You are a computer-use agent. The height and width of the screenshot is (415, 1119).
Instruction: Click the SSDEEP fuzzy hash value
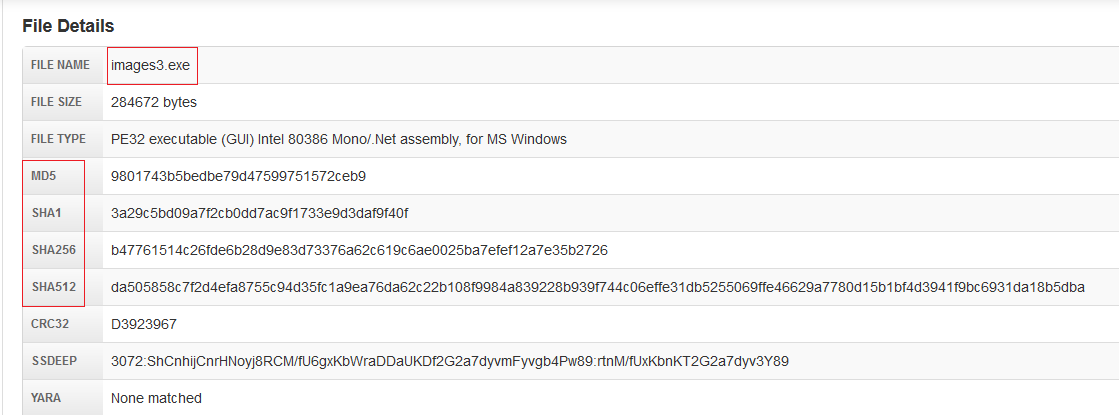pyautogui.click(x=451, y=361)
